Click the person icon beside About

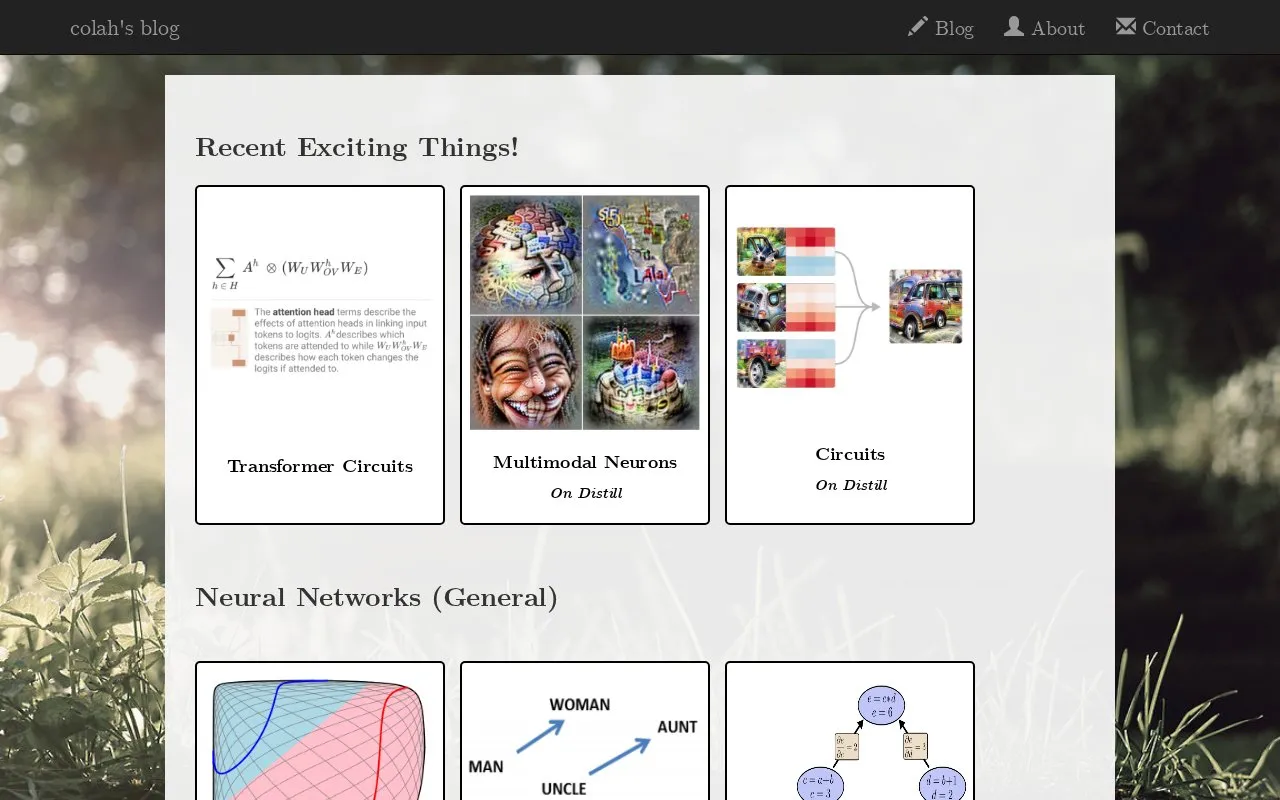(x=1014, y=27)
